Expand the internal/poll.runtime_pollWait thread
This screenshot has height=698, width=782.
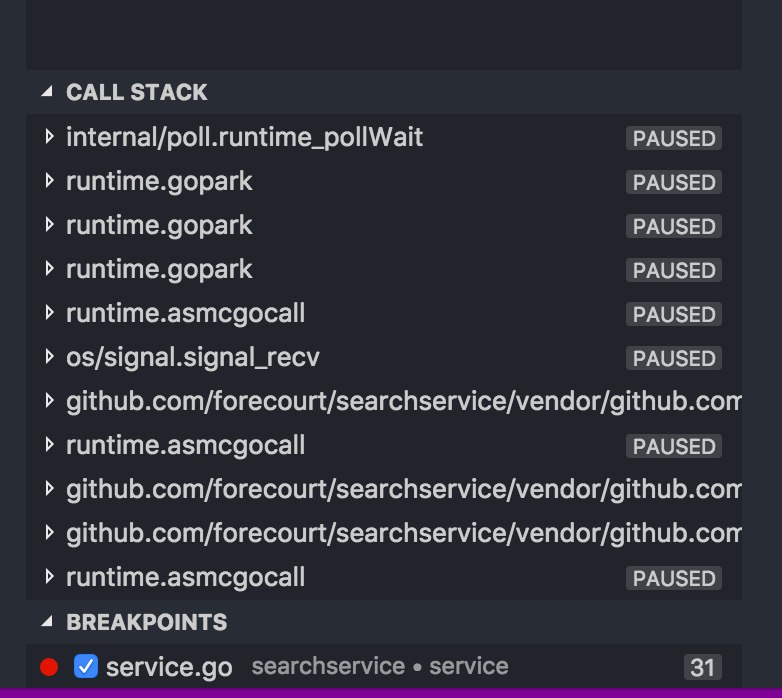click(x=49, y=137)
